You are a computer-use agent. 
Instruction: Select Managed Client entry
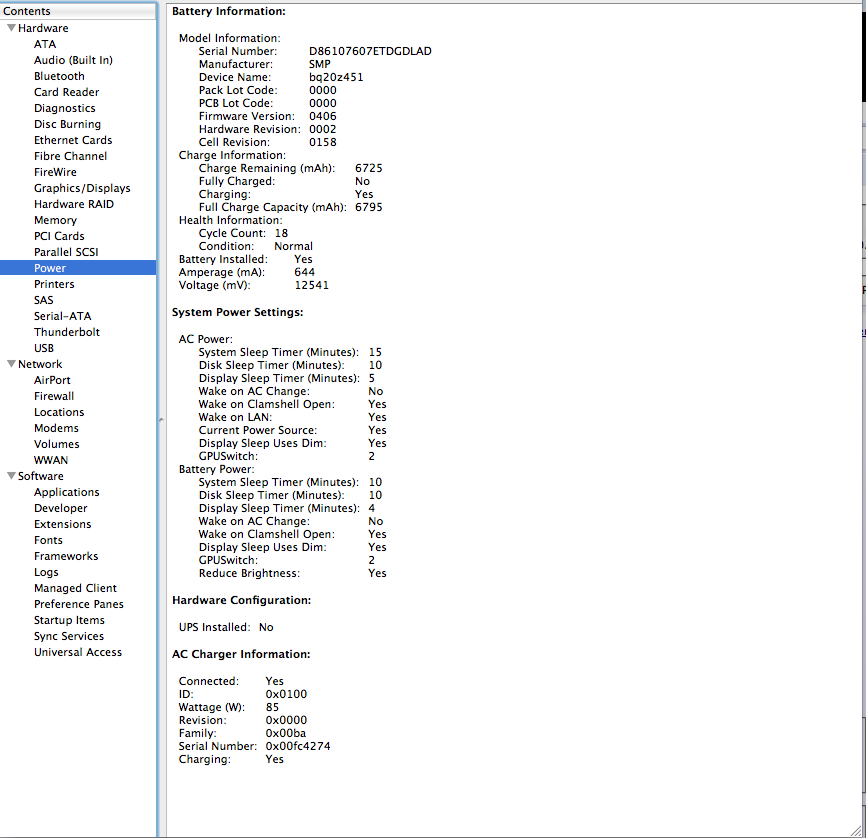[x=75, y=589]
